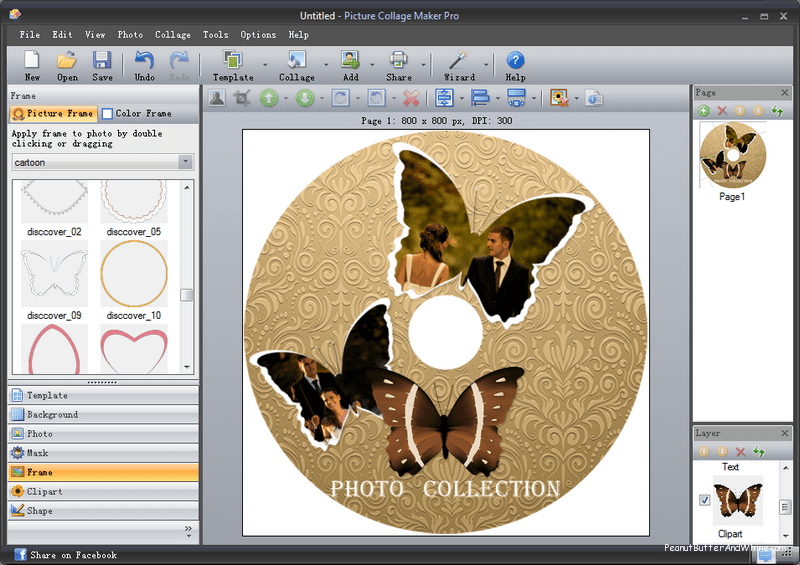
Task: Expand the Share button dropdown arrow
Action: coord(424,66)
